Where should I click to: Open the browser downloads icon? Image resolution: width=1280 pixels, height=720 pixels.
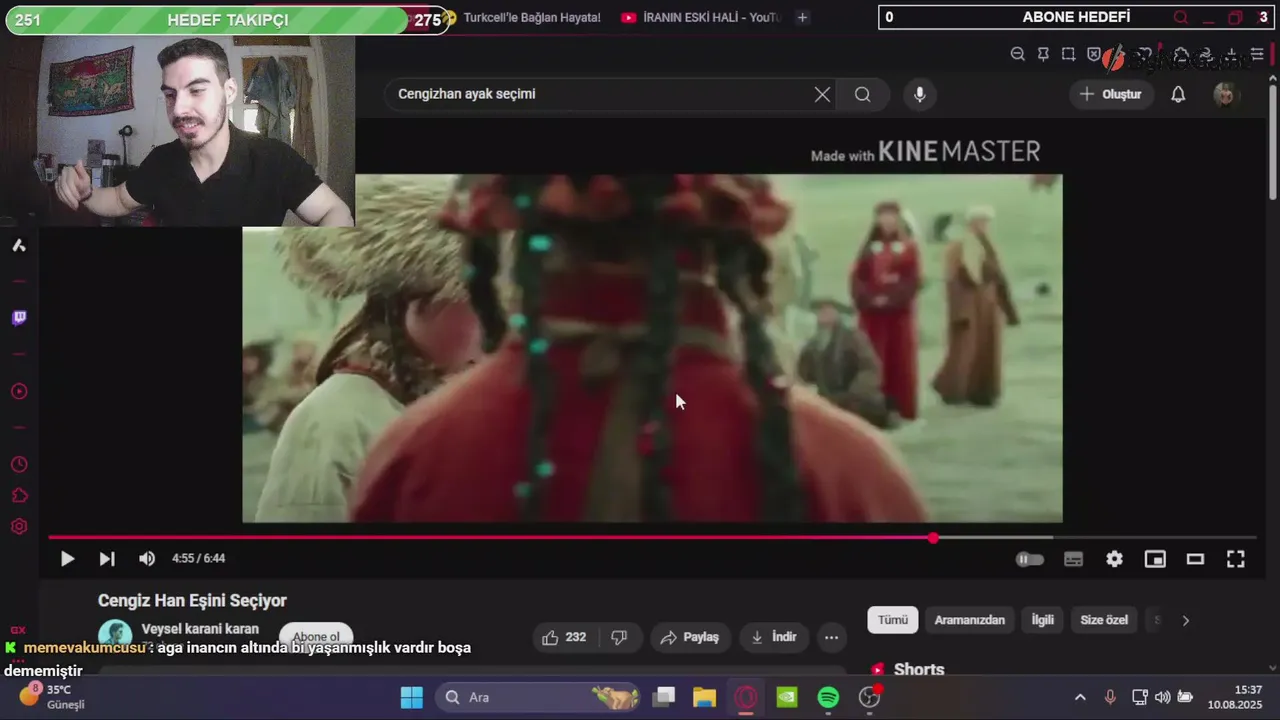(1232, 54)
